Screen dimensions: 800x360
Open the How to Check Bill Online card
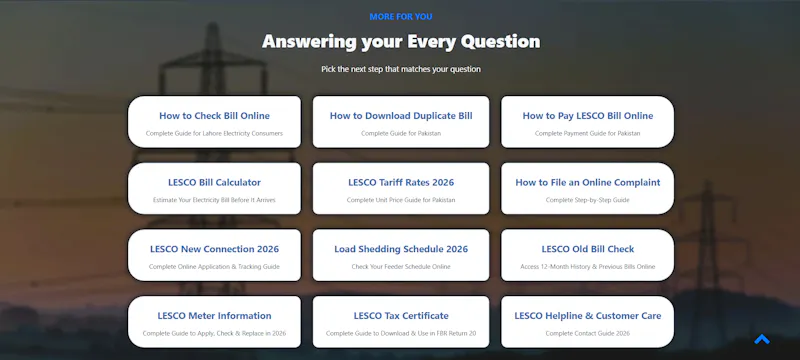(214, 122)
